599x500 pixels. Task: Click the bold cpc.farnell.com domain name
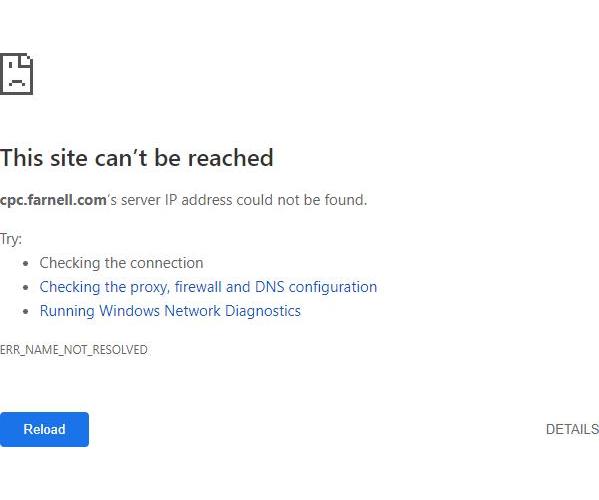(x=53, y=200)
